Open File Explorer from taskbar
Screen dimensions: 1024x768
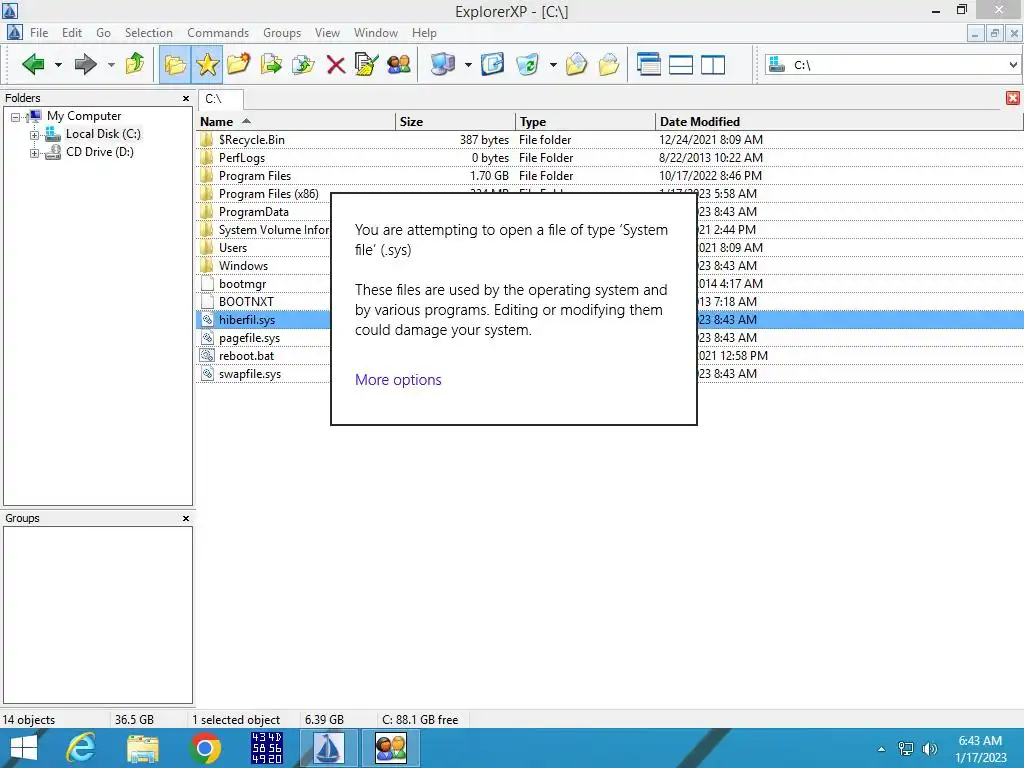point(143,748)
